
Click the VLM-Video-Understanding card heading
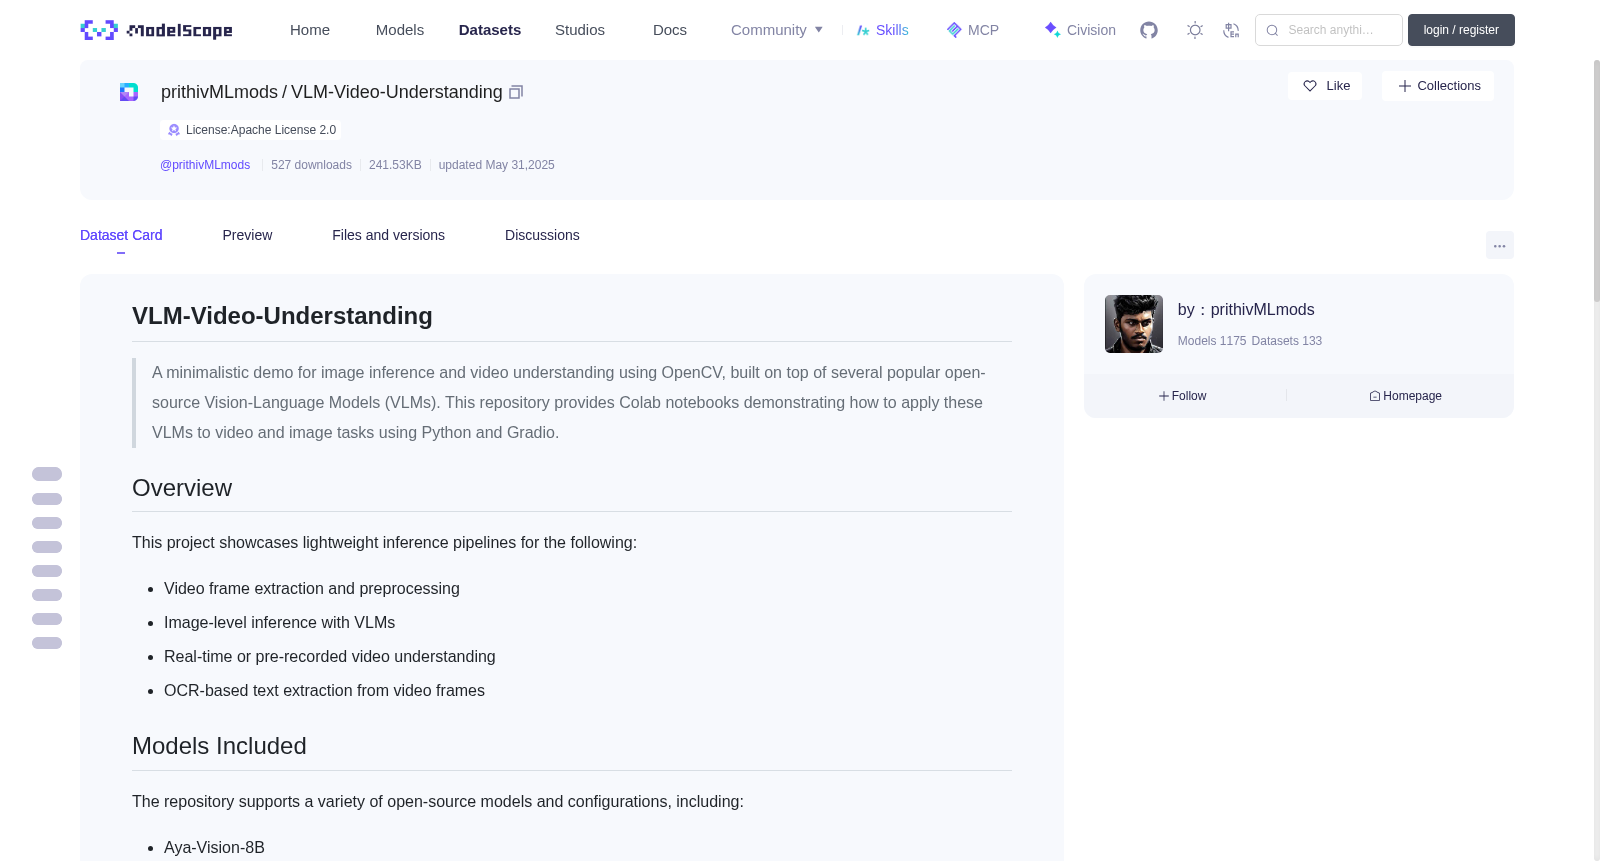pyautogui.click(x=282, y=316)
